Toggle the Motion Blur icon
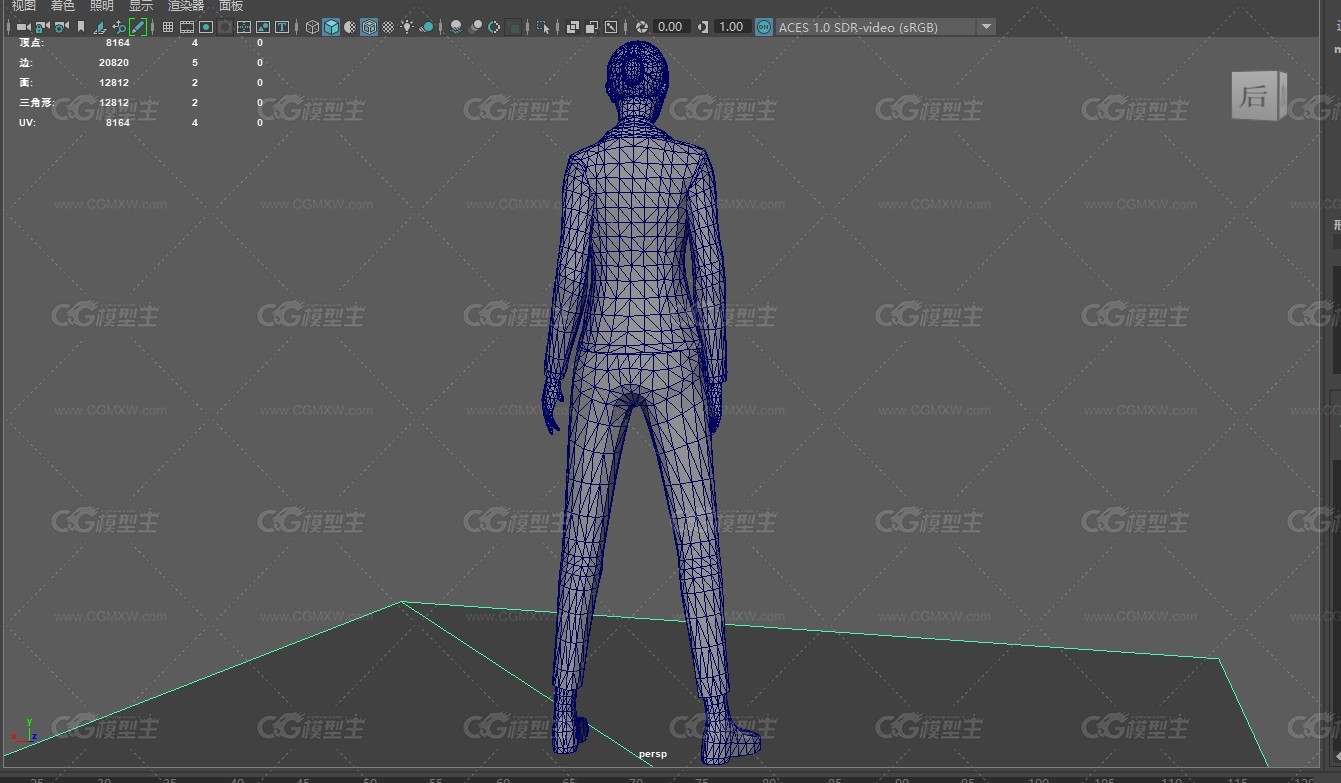Viewport: 1341px width, 783px height. pyautogui.click(x=475, y=27)
